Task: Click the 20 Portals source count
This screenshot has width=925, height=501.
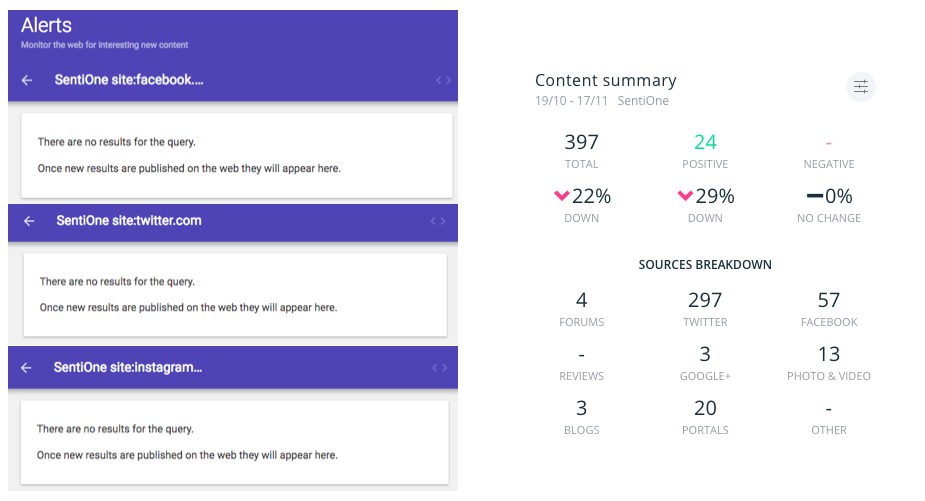Action: 705,408
